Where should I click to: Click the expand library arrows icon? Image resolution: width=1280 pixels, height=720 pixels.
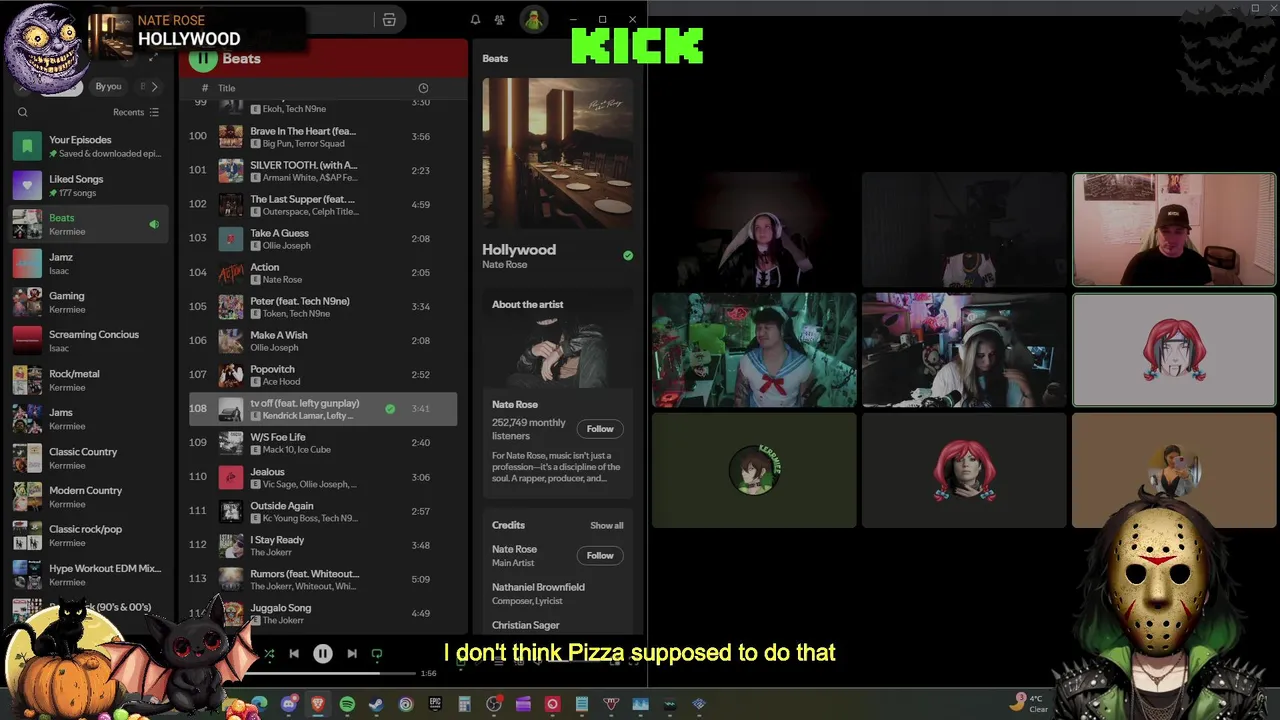point(153,58)
